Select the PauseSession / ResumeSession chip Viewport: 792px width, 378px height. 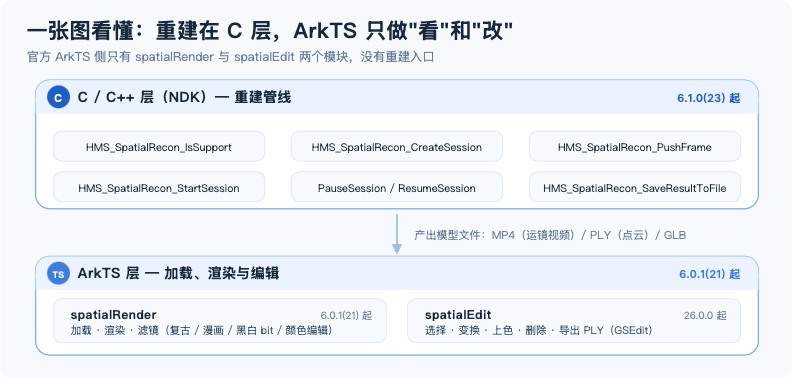(x=397, y=187)
